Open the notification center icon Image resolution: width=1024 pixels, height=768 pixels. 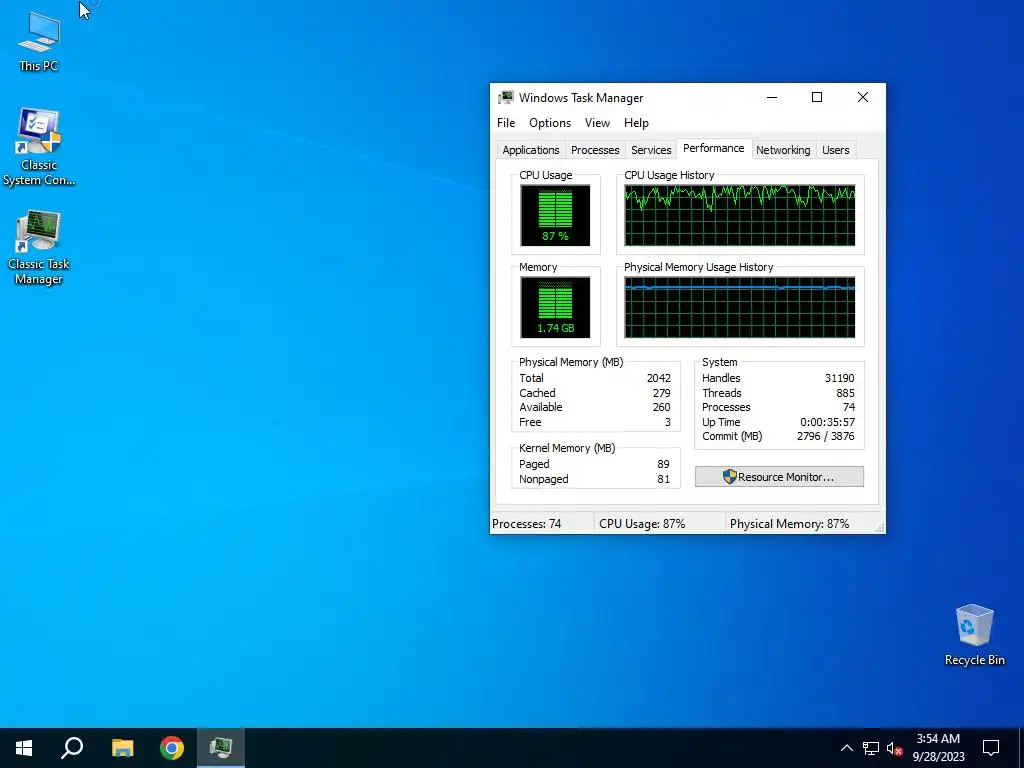click(991, 748)
